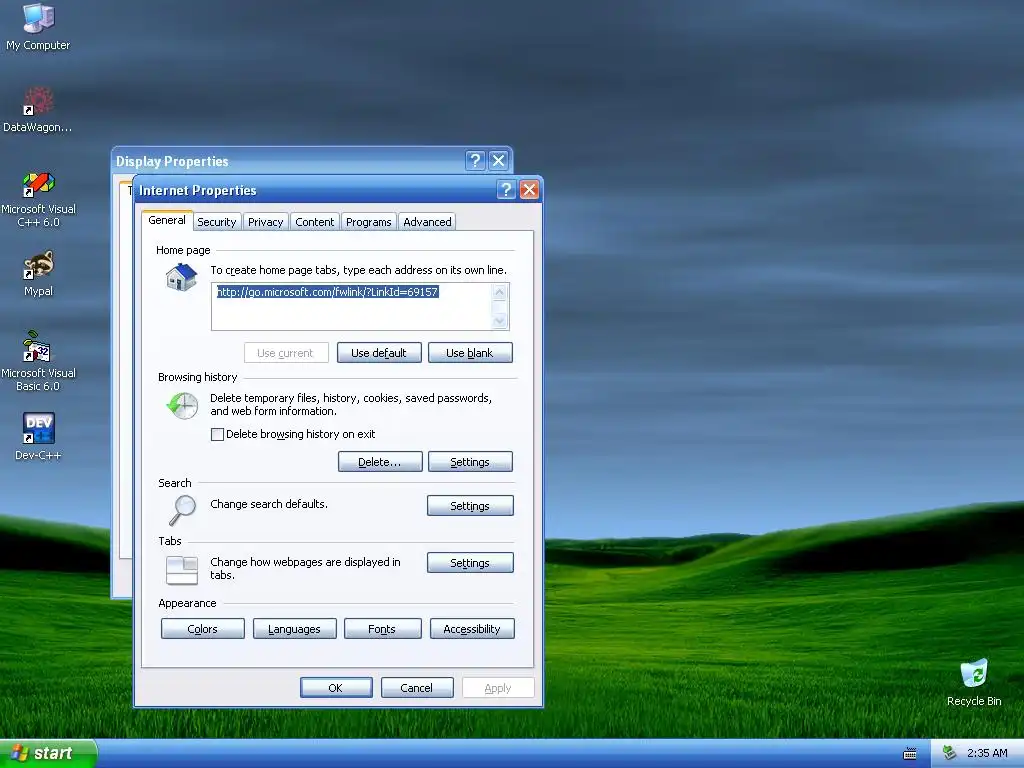Switch to the Privacy tab

265,222
